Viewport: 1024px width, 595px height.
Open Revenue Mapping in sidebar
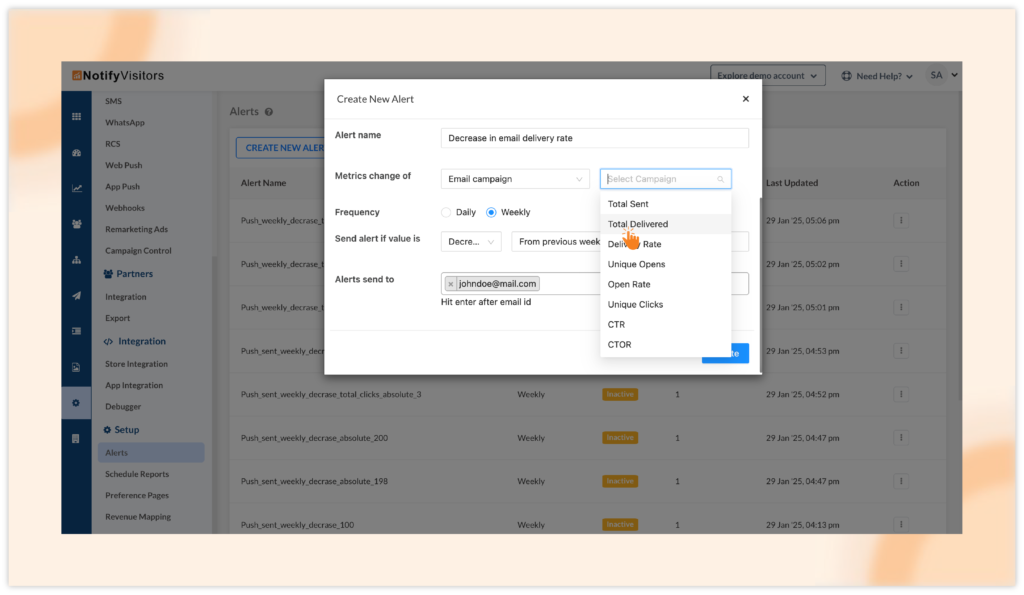tap(138, 517)
